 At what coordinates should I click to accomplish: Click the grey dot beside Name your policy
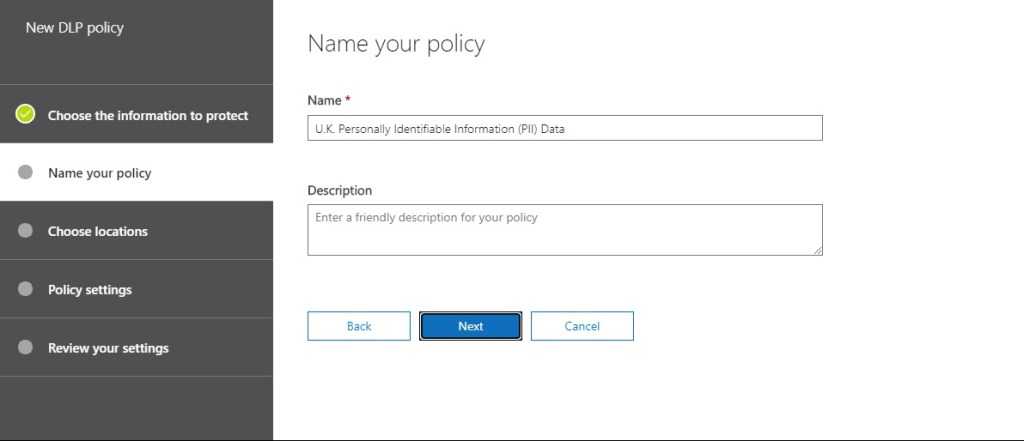[26, 172]
